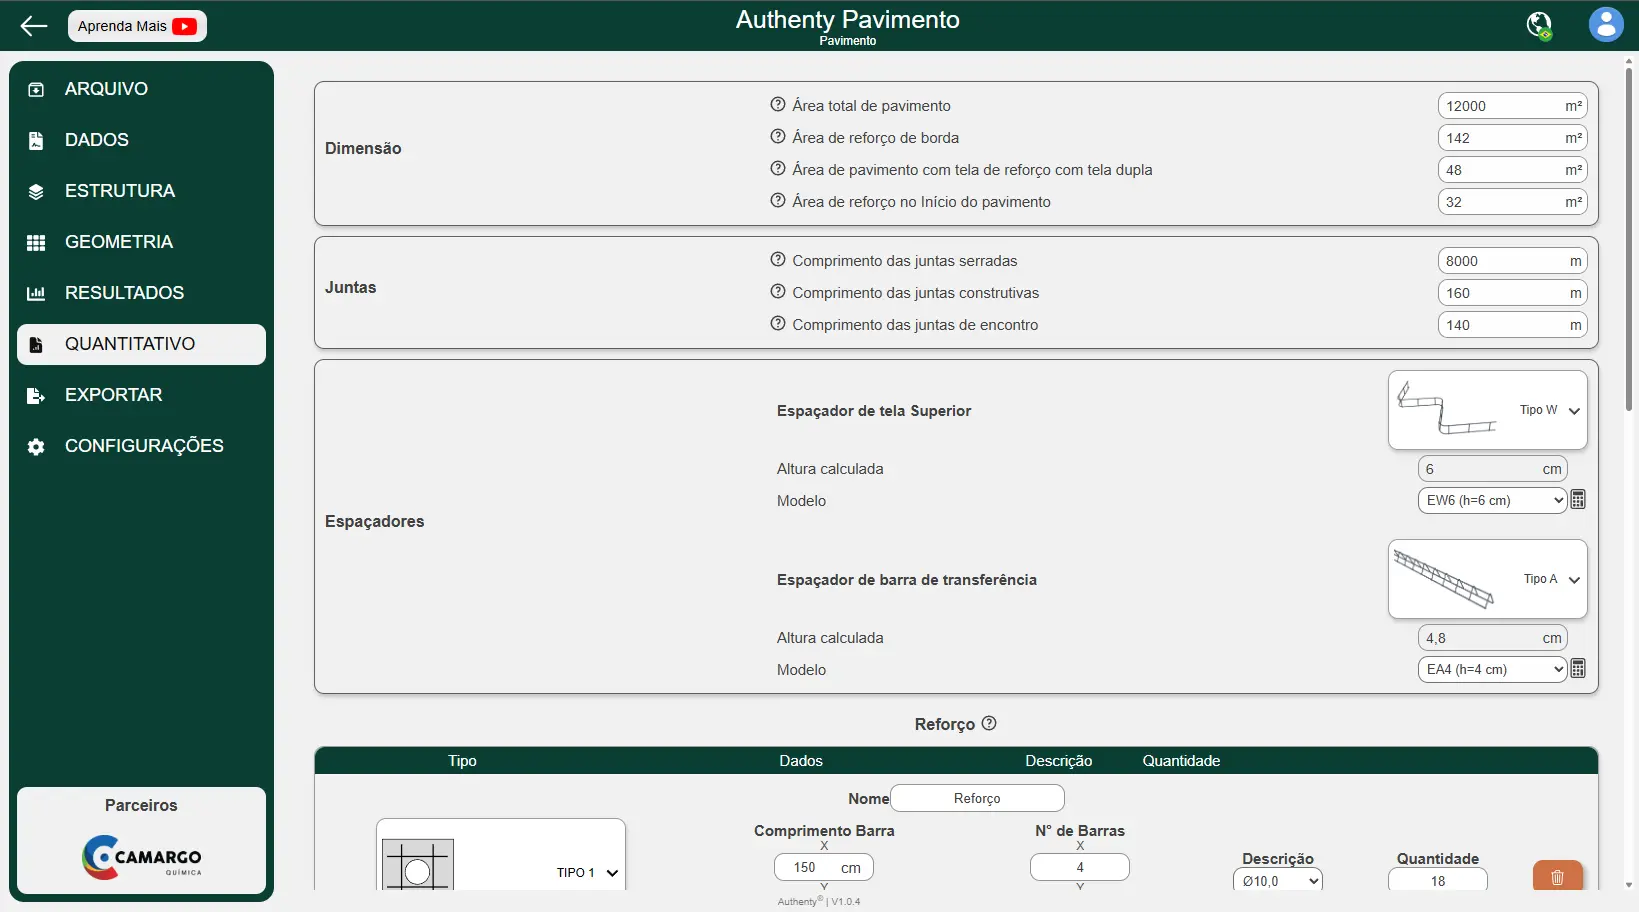The width and height of the screenshot is (1639, 912).
Task: Open the EA4 (h=4 cm) model dropdown
Action: coord(1492,670)
